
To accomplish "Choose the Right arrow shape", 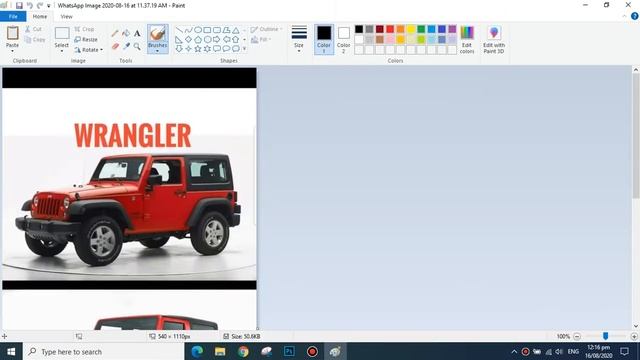I will 217,40.
